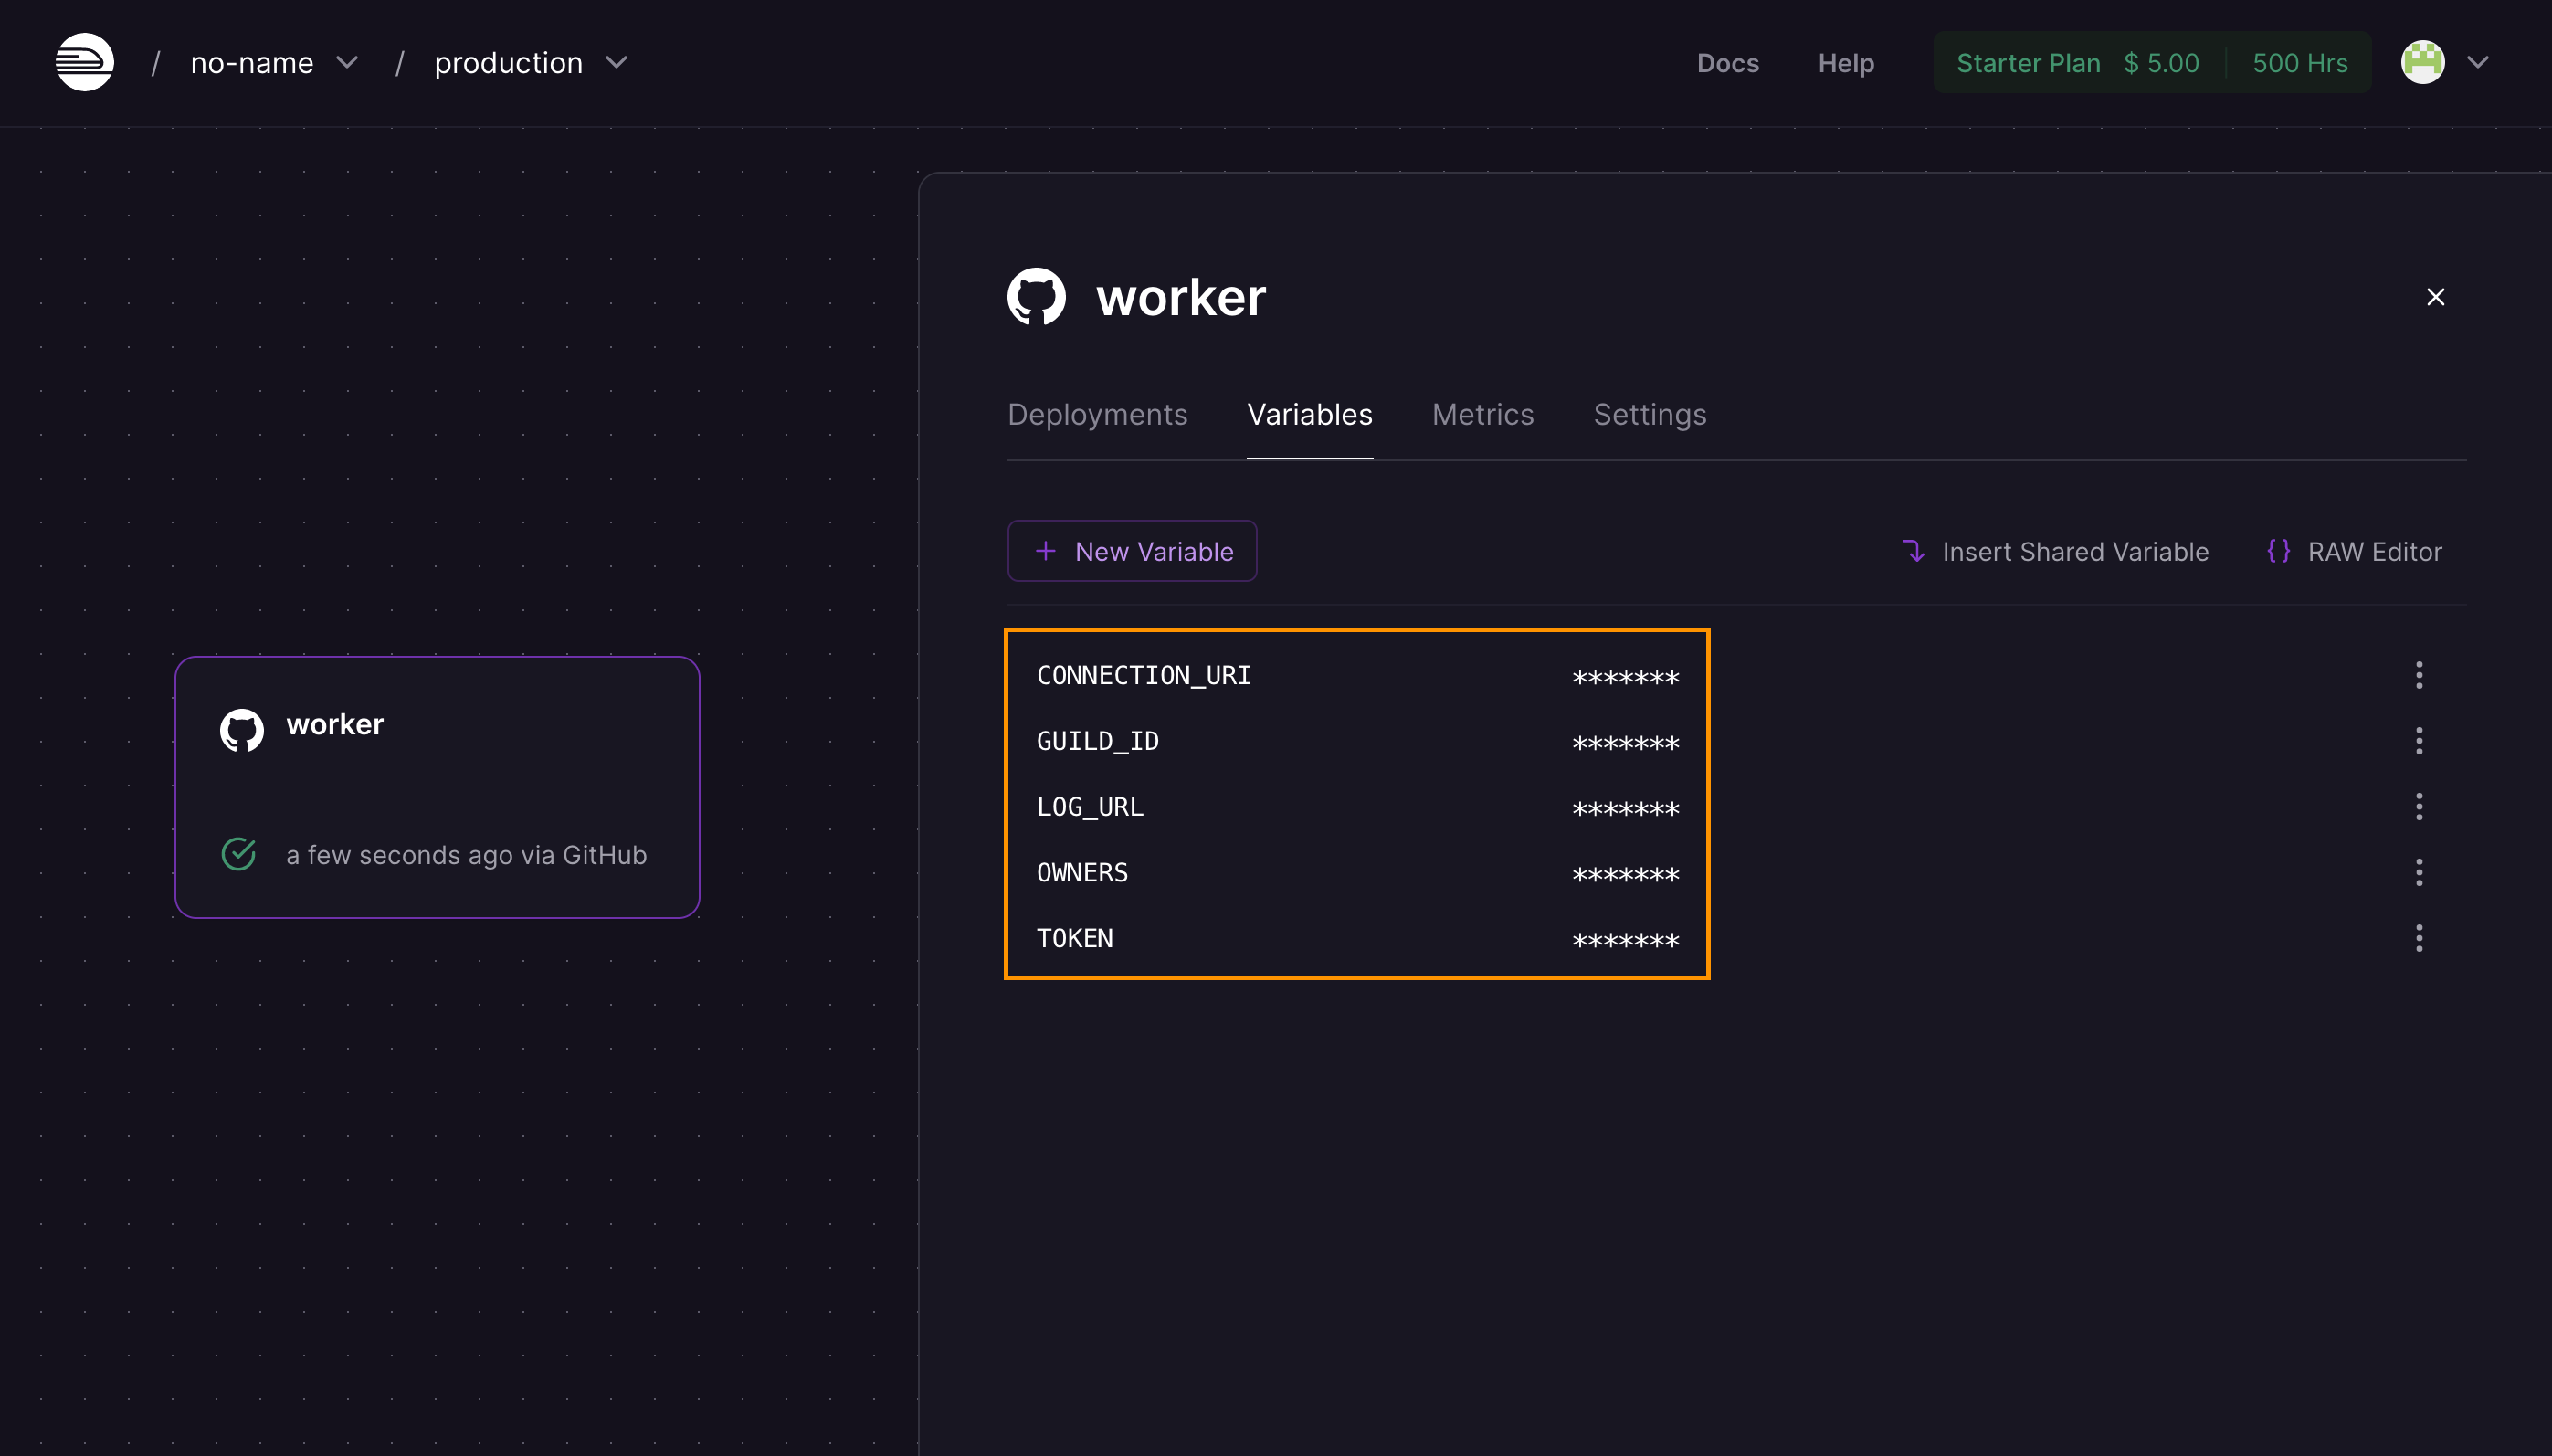
Task: Click the GitHub icon on the worker service card
Action: pos(240,729)
